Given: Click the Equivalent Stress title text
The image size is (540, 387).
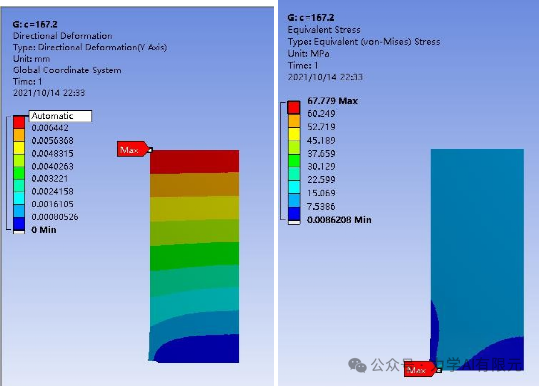Looking at the screenshot, I should click(x=324, y=30).
